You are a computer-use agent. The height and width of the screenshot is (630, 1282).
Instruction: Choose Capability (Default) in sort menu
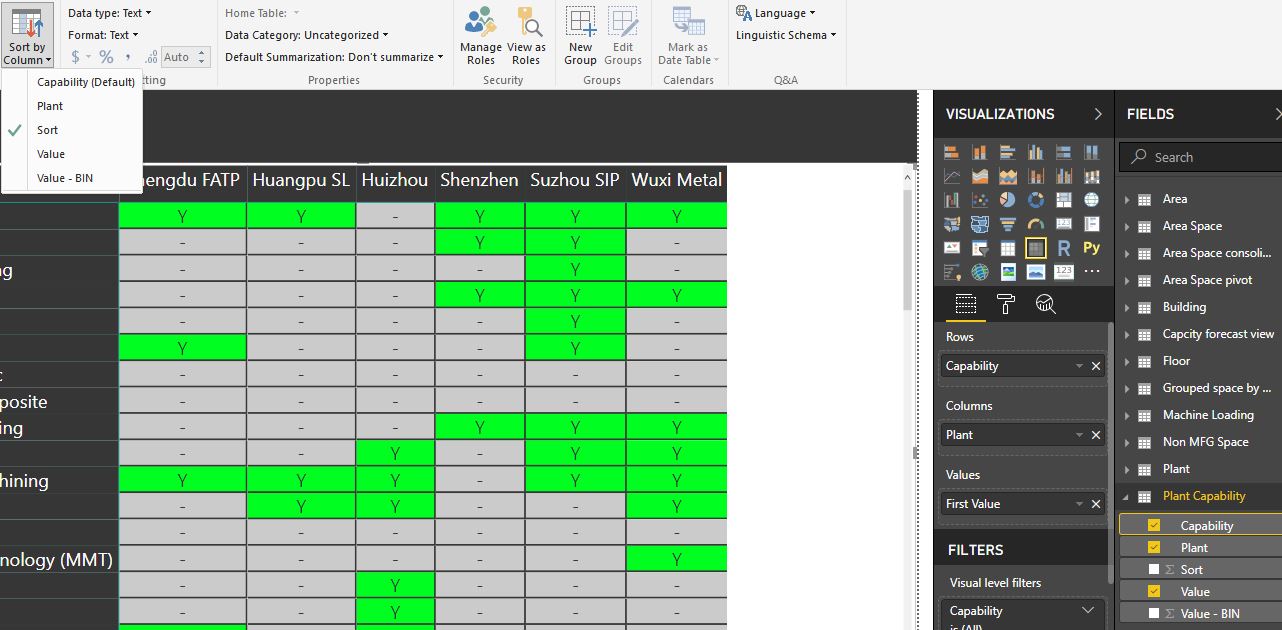(86, 82)
